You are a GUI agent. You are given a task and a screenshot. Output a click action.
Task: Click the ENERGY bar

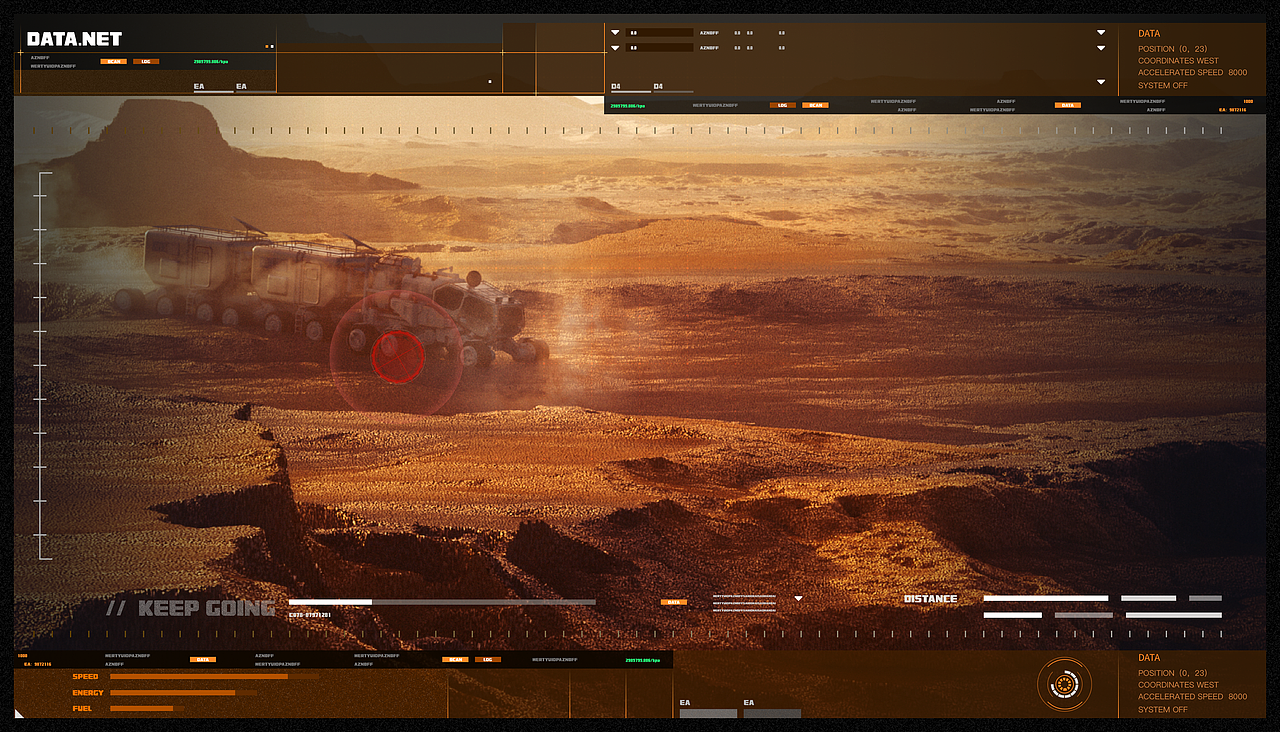click(x=183, y=693)
